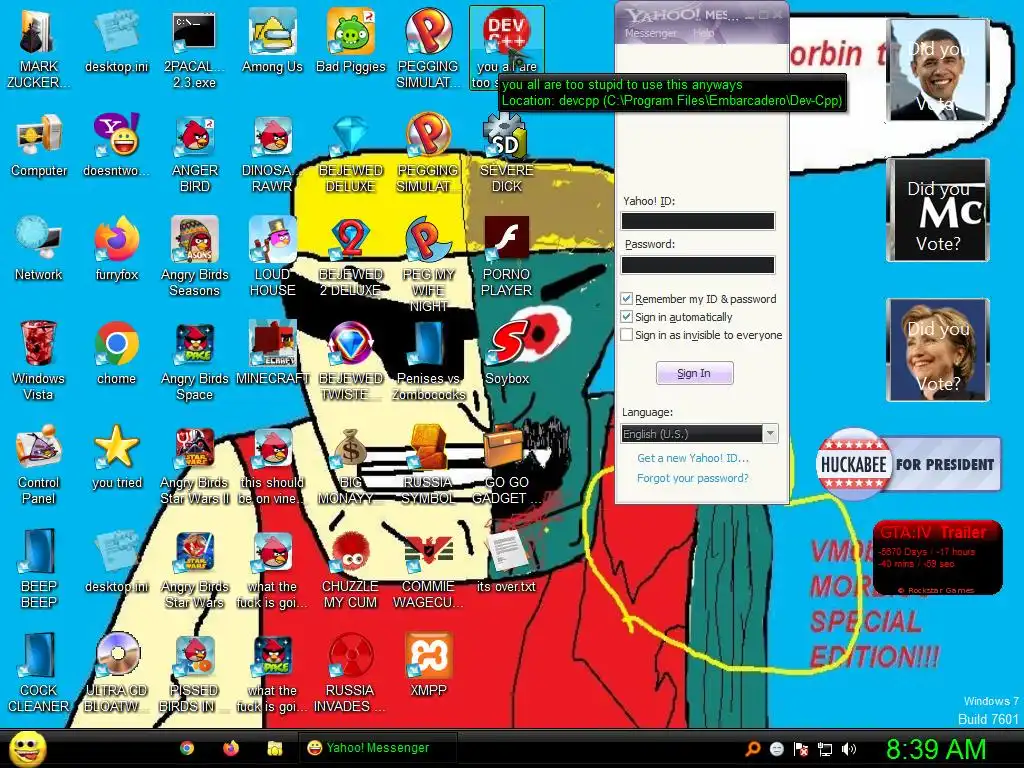Enable 'Sign in as invisible to everyone'
The image size is (1024, 768).
626,335
